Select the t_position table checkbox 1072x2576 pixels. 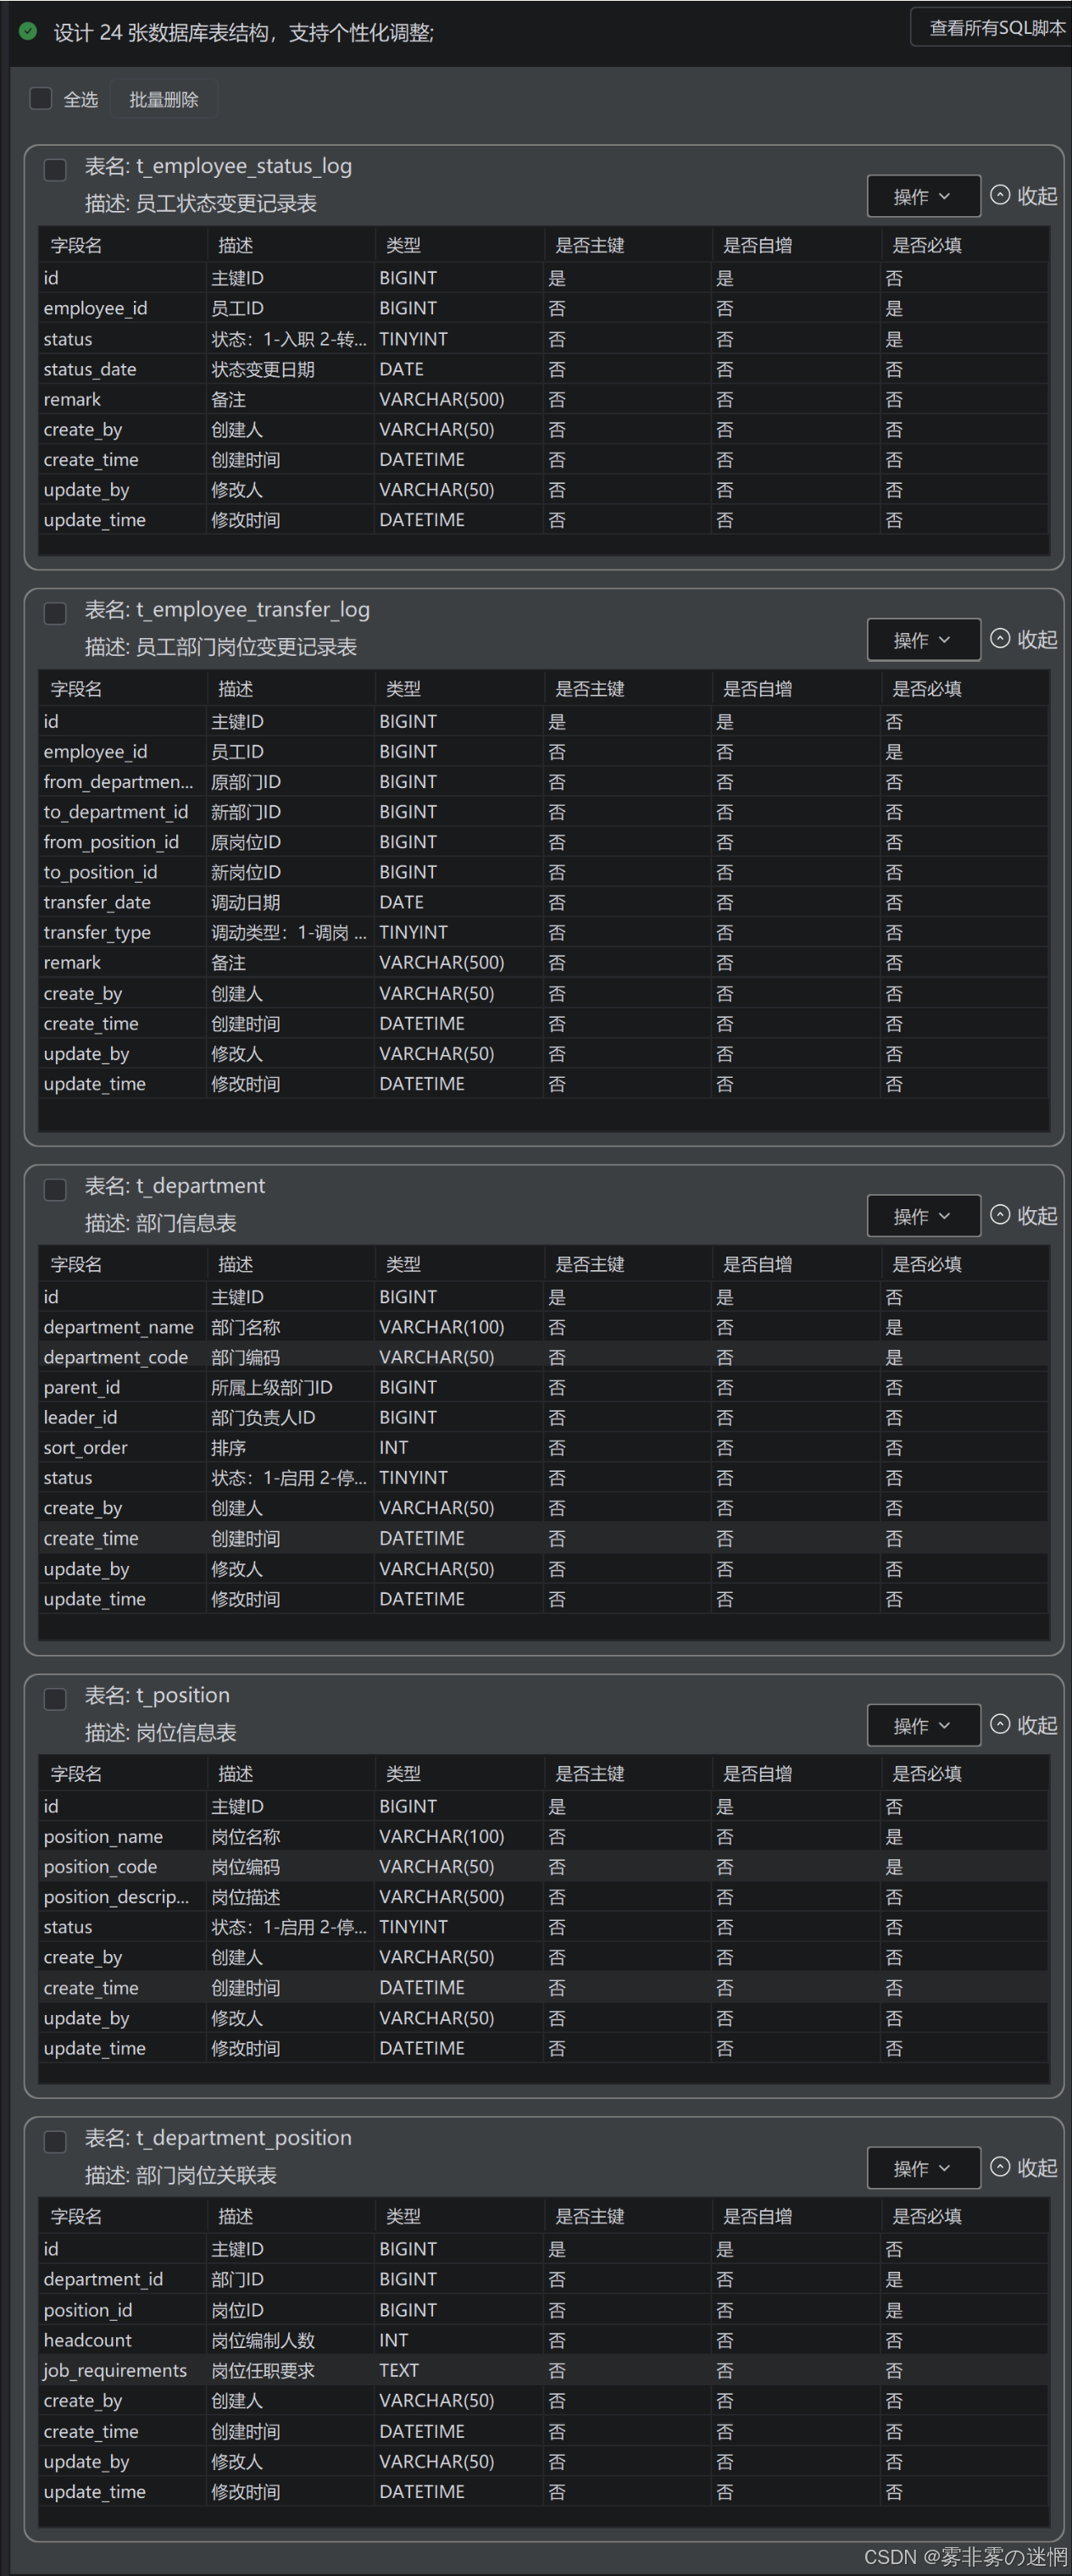coord(55,1698)
